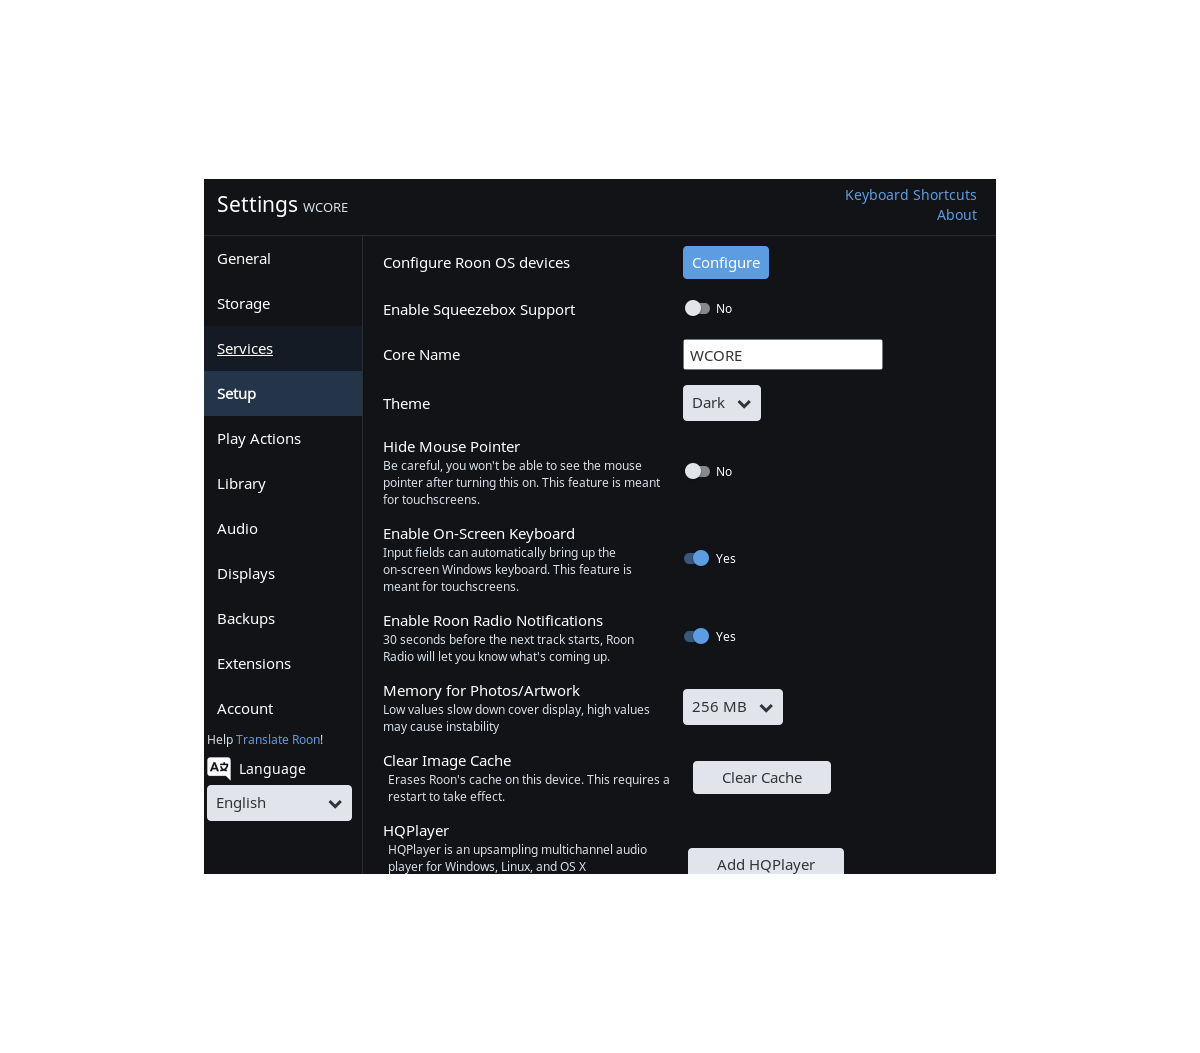Screen dimensions: 1200x1053
Task: Click the Language translate icon
Action: 219,768
